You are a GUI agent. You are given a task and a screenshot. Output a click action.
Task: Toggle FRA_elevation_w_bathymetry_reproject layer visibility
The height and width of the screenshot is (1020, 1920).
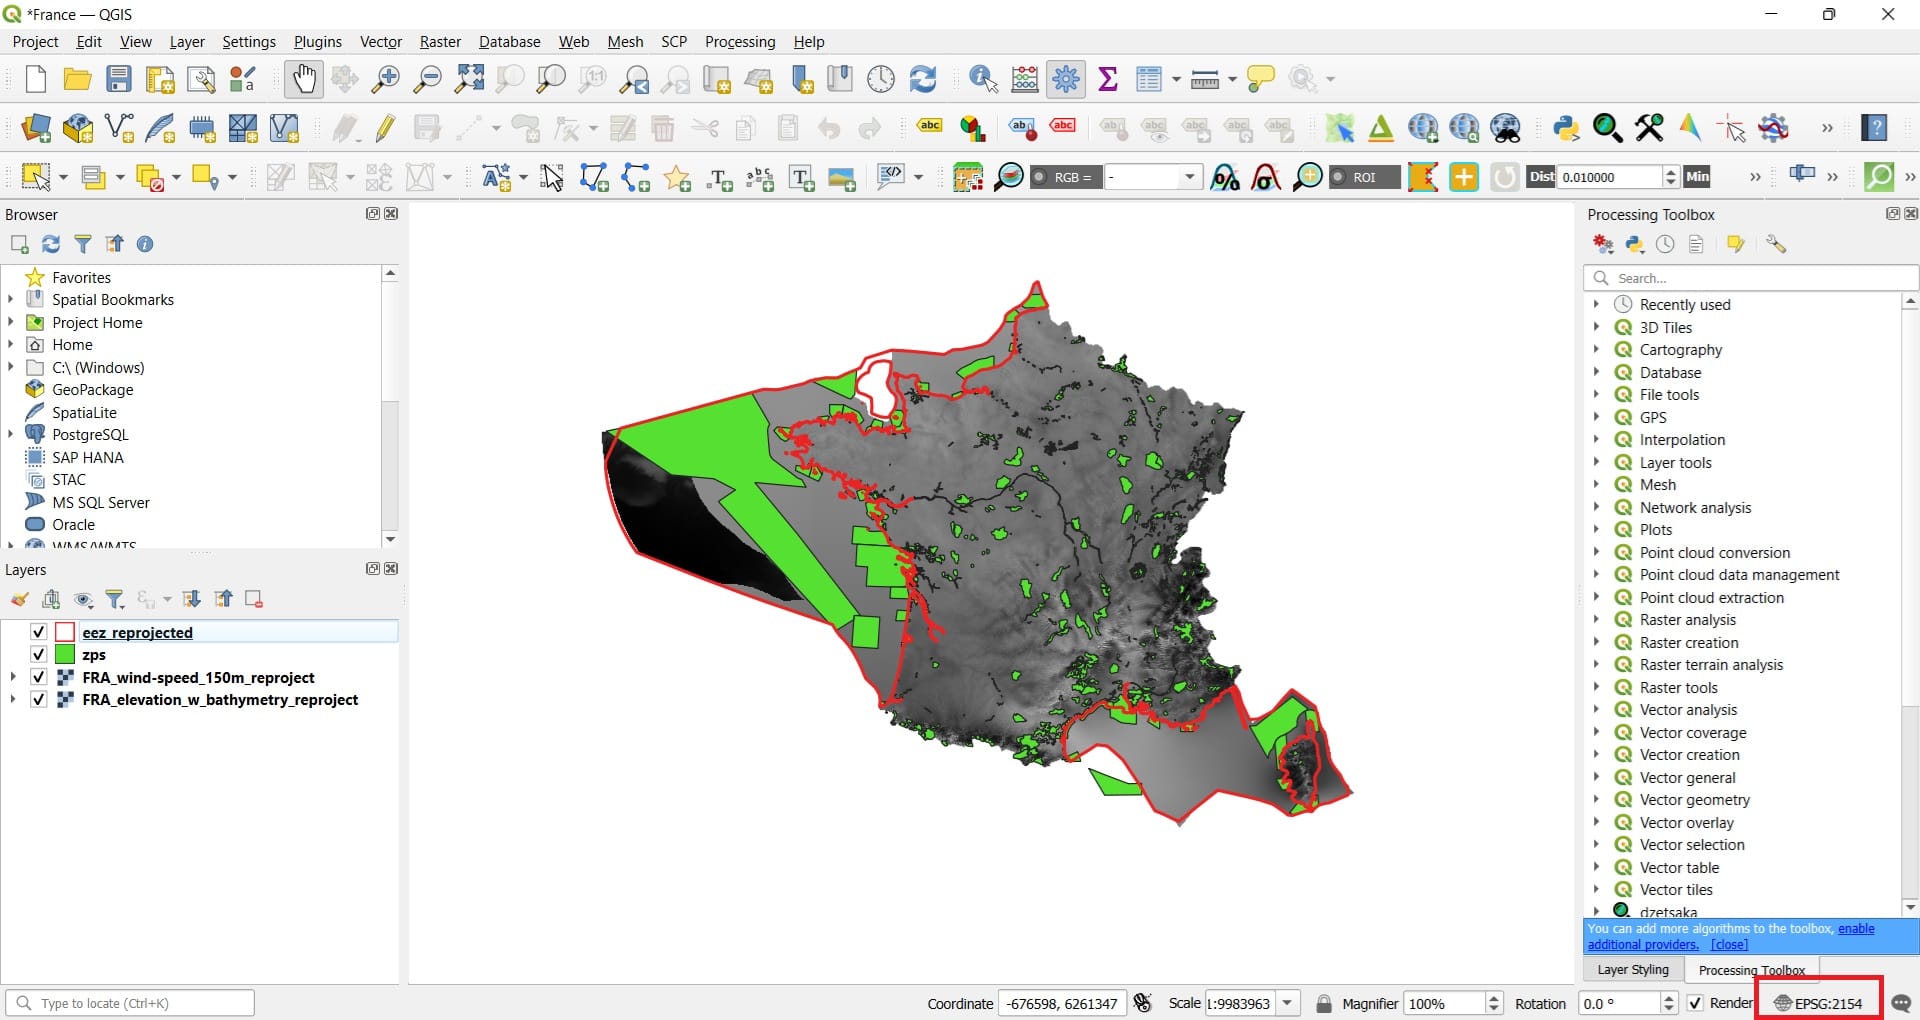coord(38,699)
